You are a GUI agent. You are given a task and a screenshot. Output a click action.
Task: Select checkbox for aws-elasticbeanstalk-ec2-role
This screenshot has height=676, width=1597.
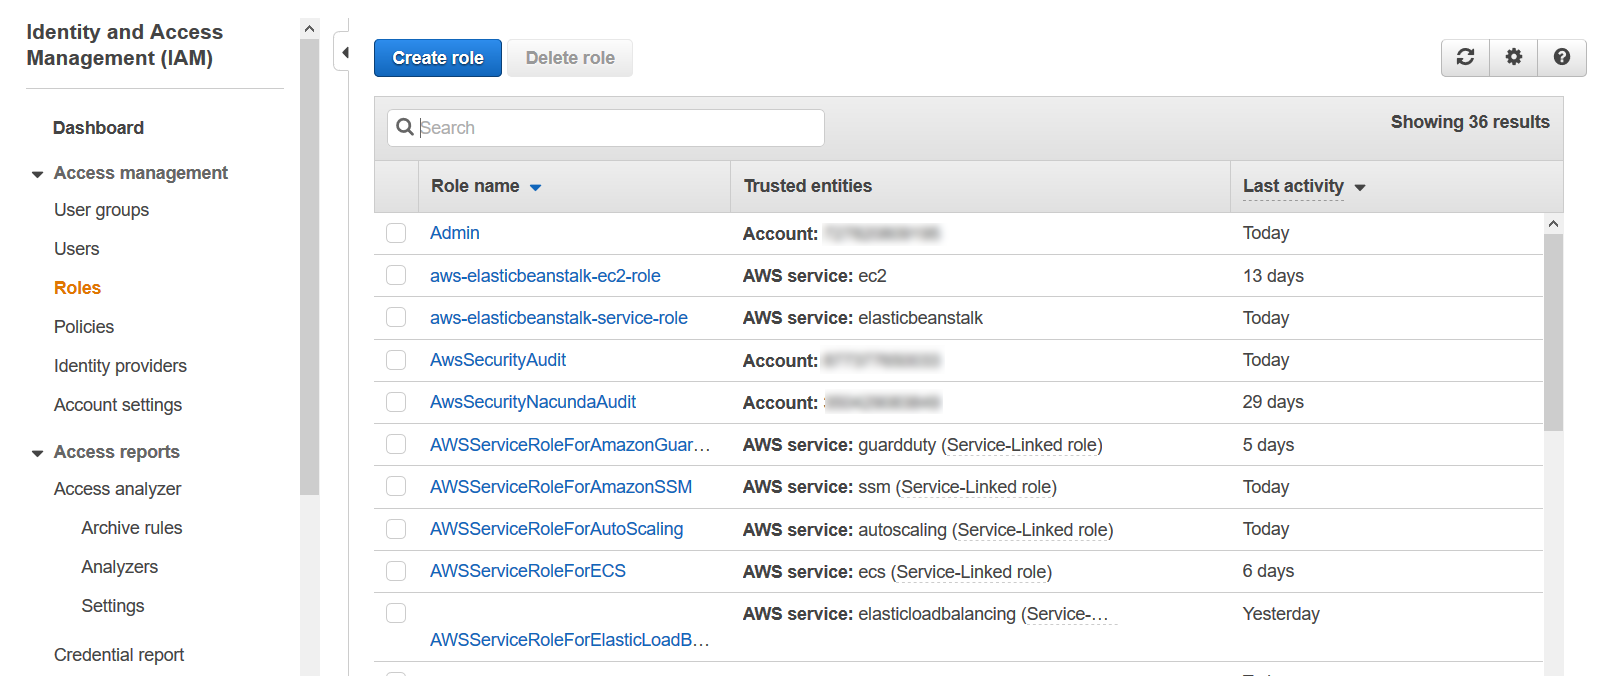pos(396,275)
